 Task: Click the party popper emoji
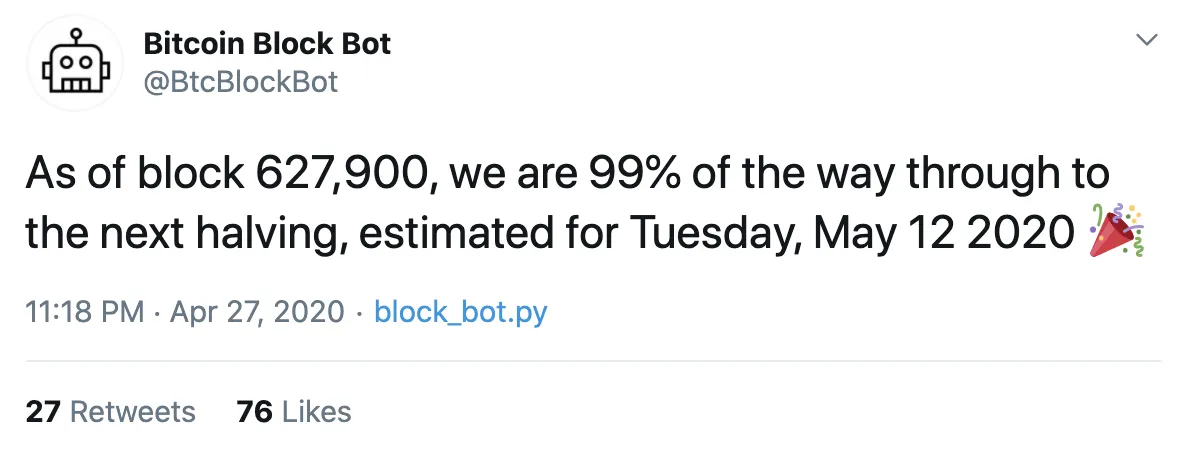(x=1116, y=234)
